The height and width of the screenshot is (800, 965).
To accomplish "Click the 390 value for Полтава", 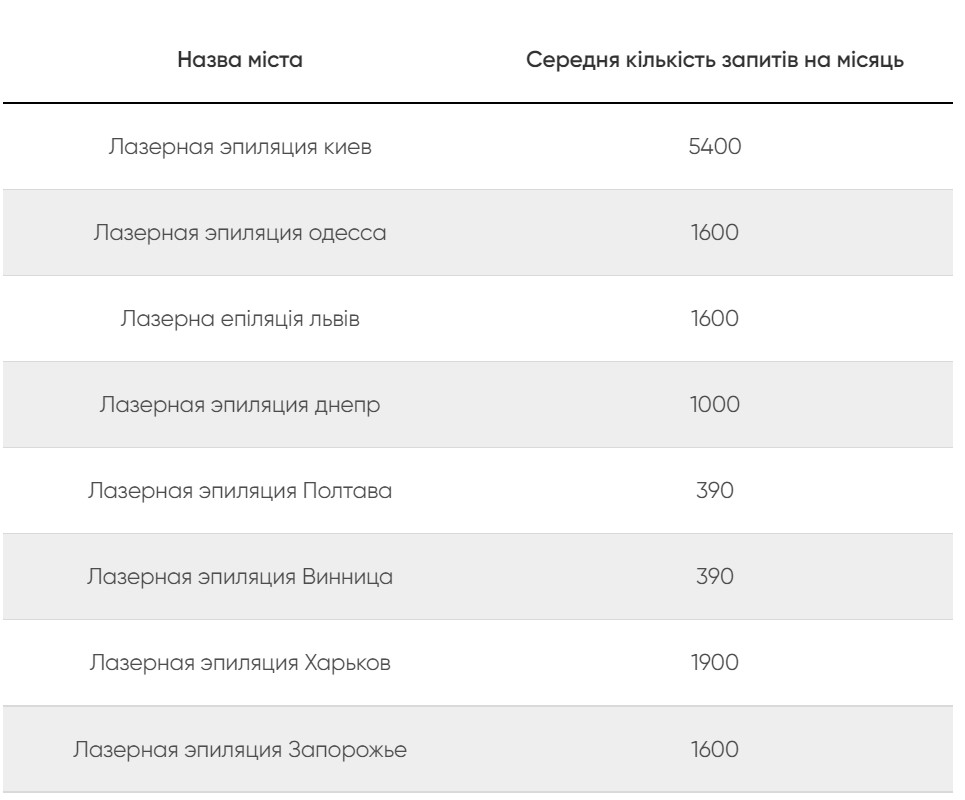I will coord(715,490).
